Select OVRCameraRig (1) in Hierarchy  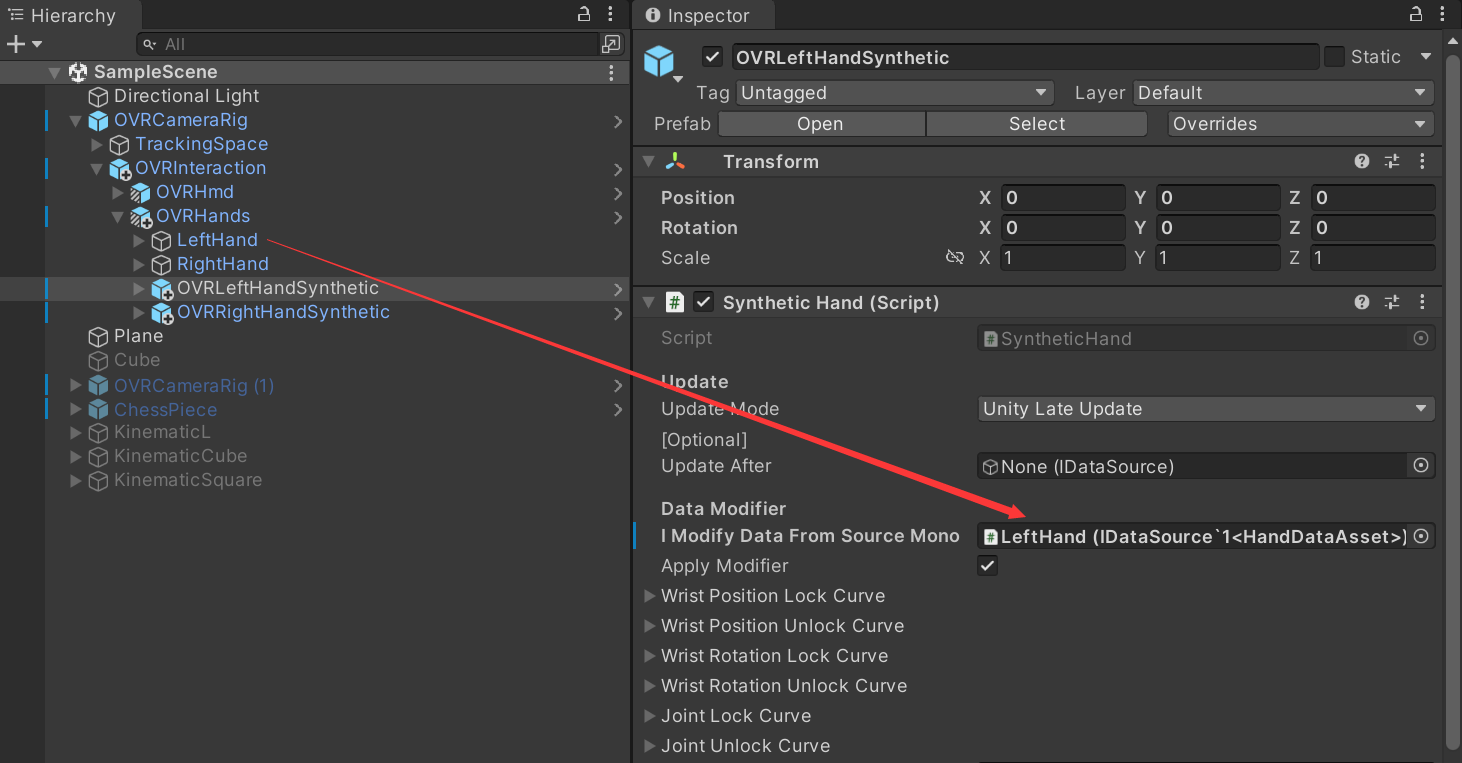click(x=194, y=386)
